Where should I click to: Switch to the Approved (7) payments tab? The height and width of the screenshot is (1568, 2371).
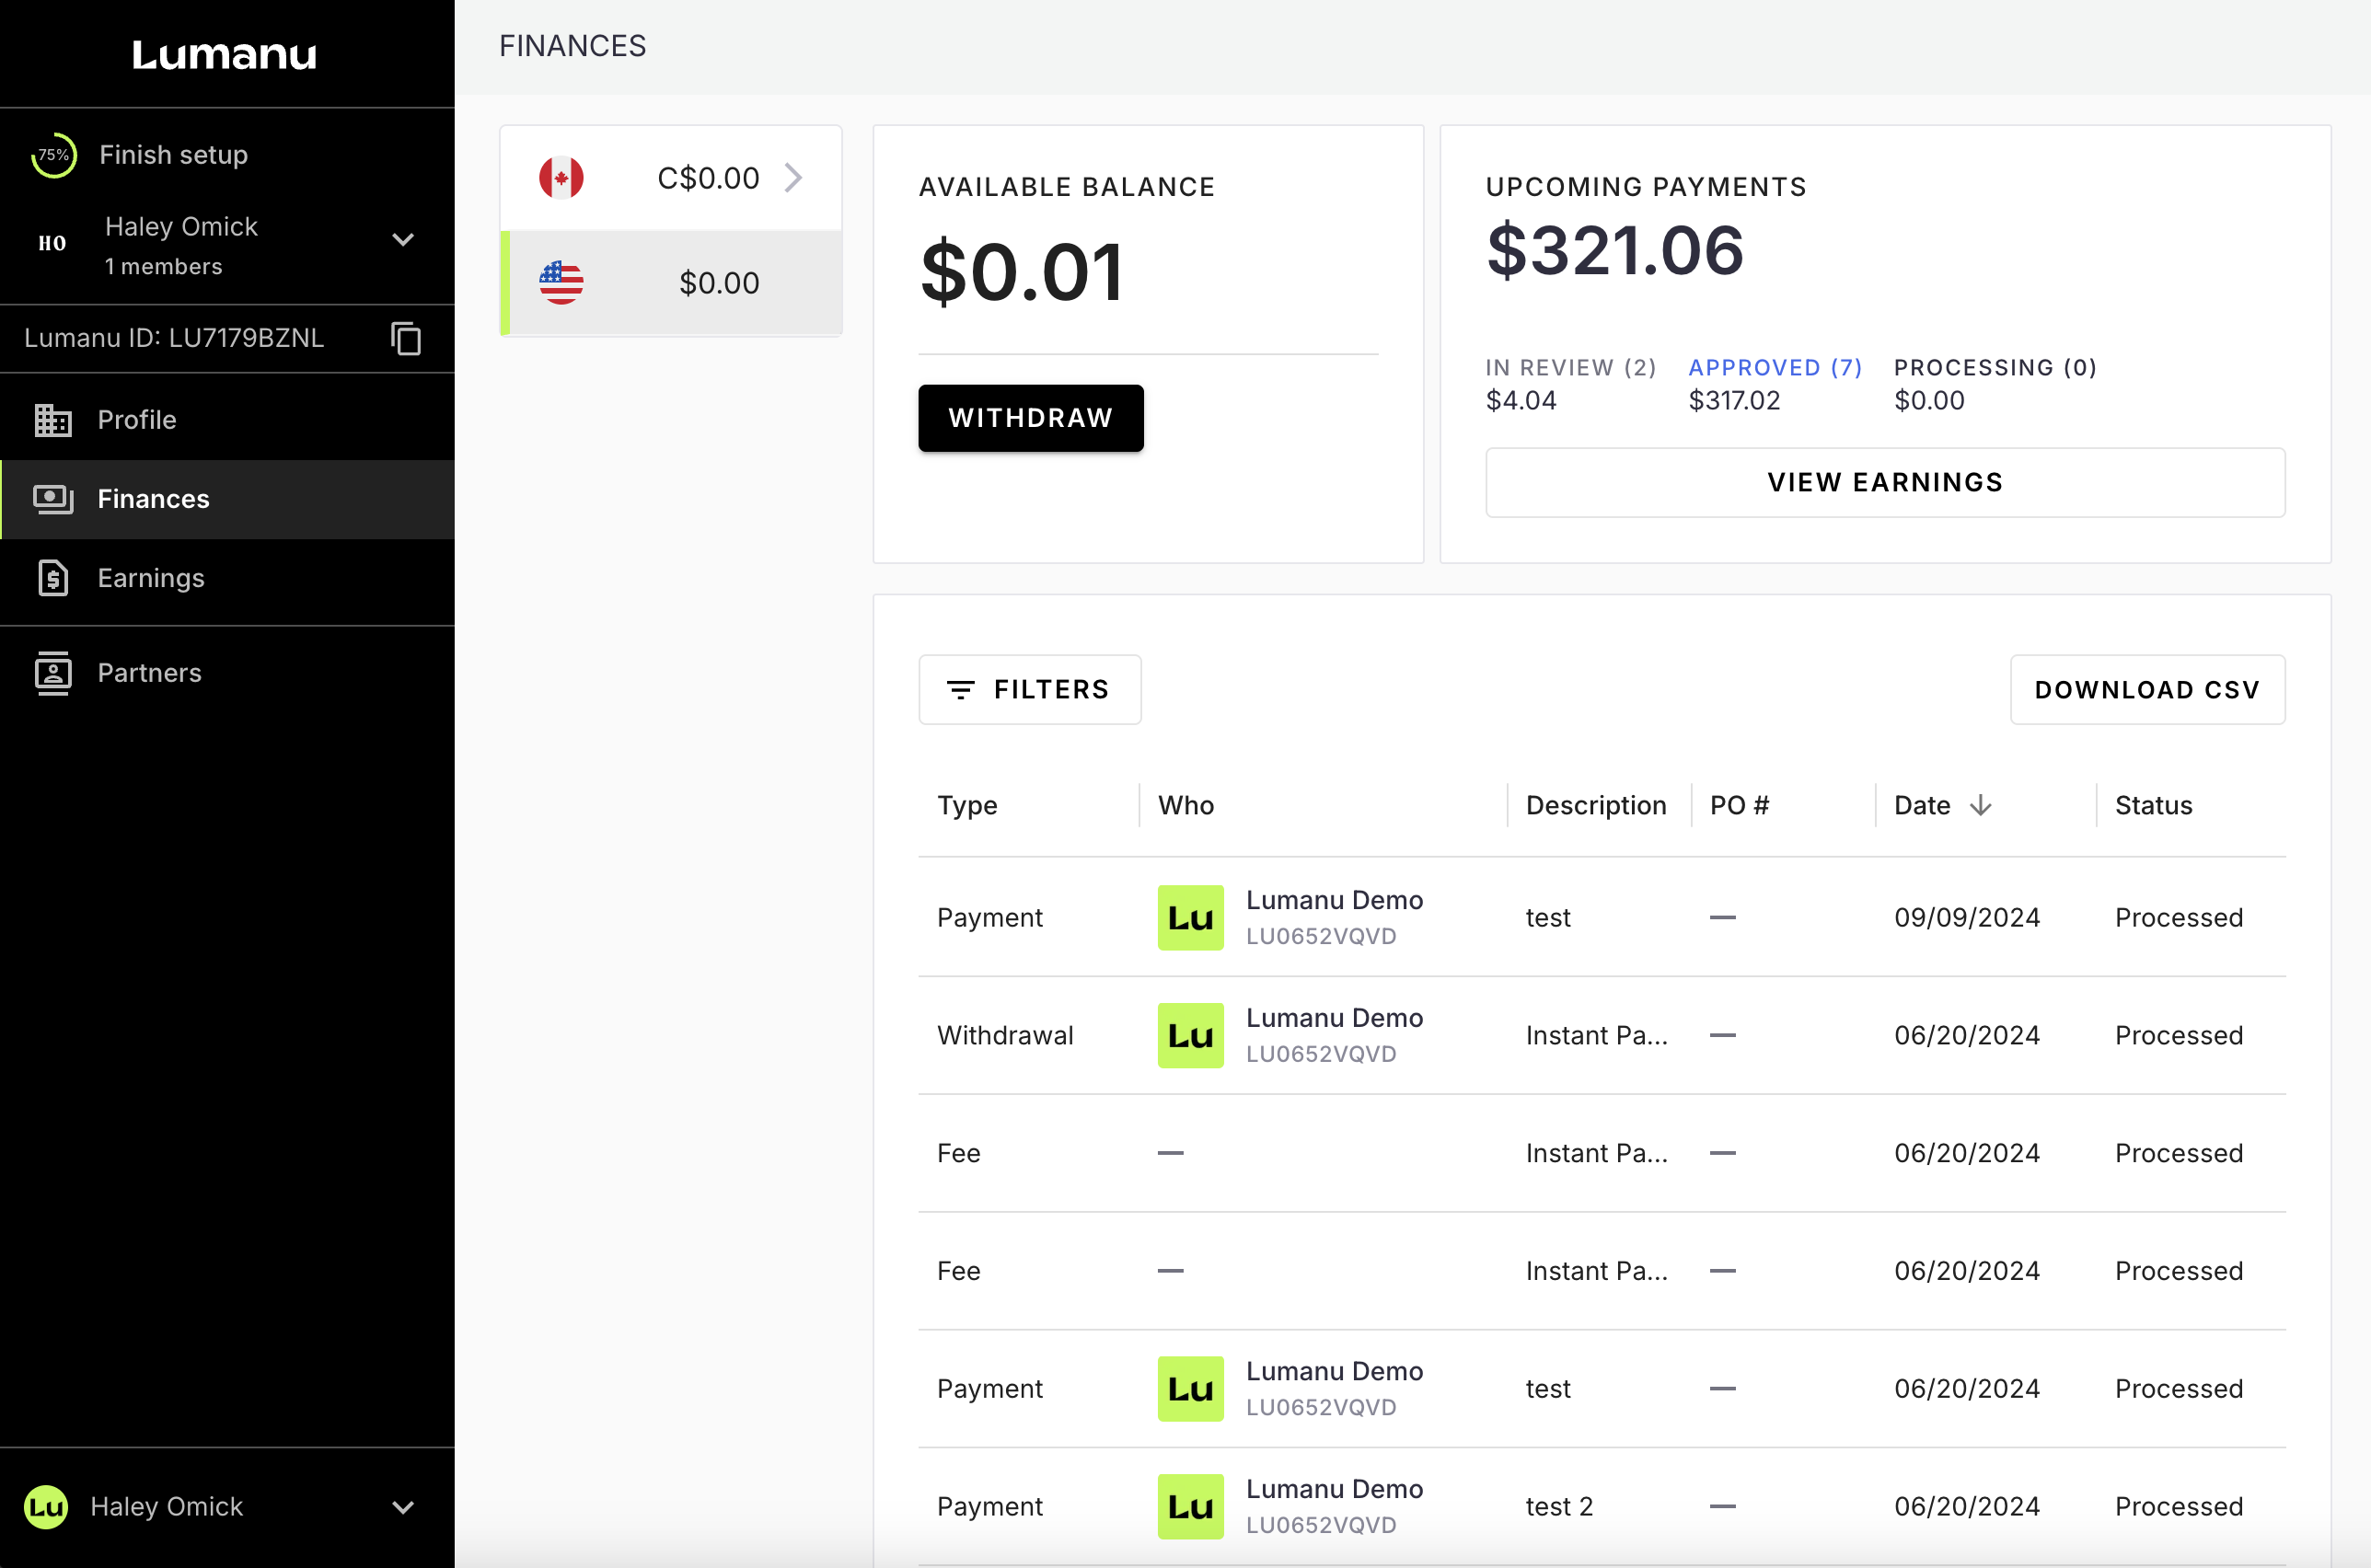pyautogui.click(x=1774, y=368)
